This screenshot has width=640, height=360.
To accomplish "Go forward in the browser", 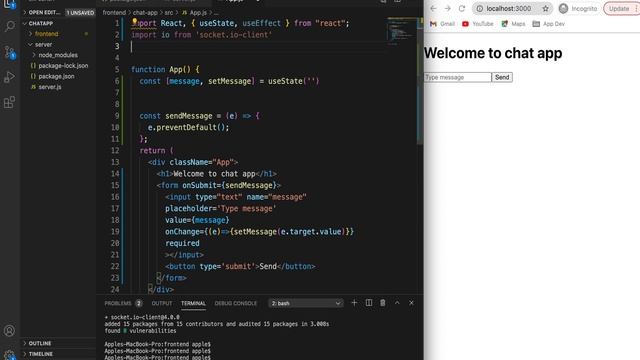I will coord(447,9).
